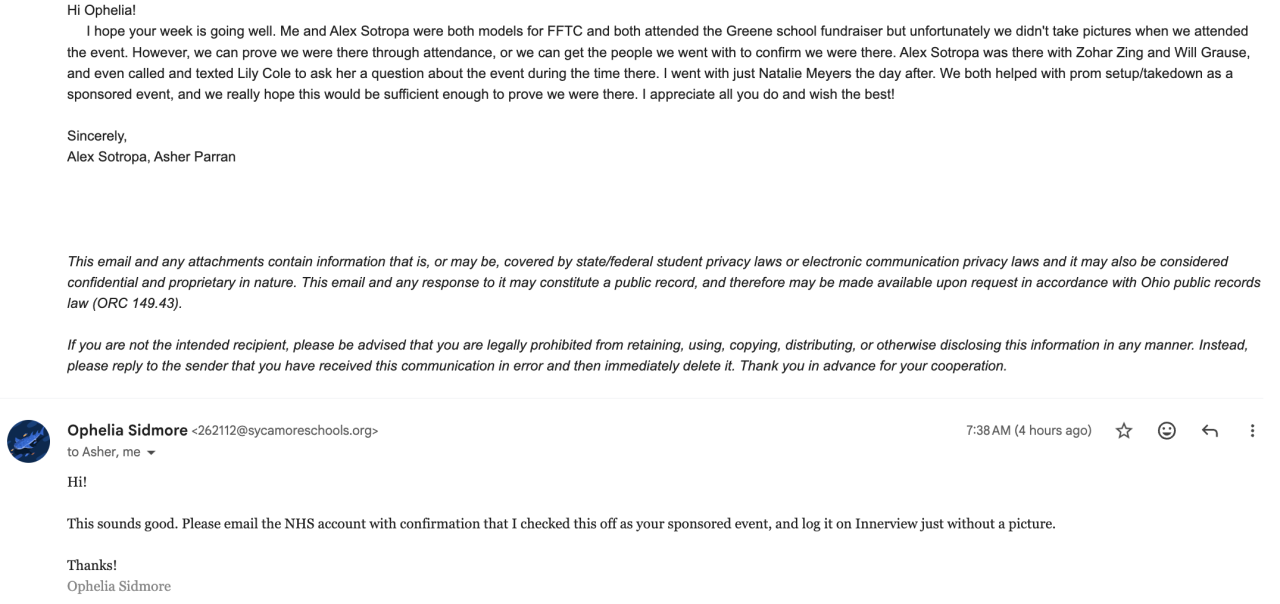The image size is (1280, 604).
Task: Click the "This sounds good" reply sentence
Action: pos(560,524)
